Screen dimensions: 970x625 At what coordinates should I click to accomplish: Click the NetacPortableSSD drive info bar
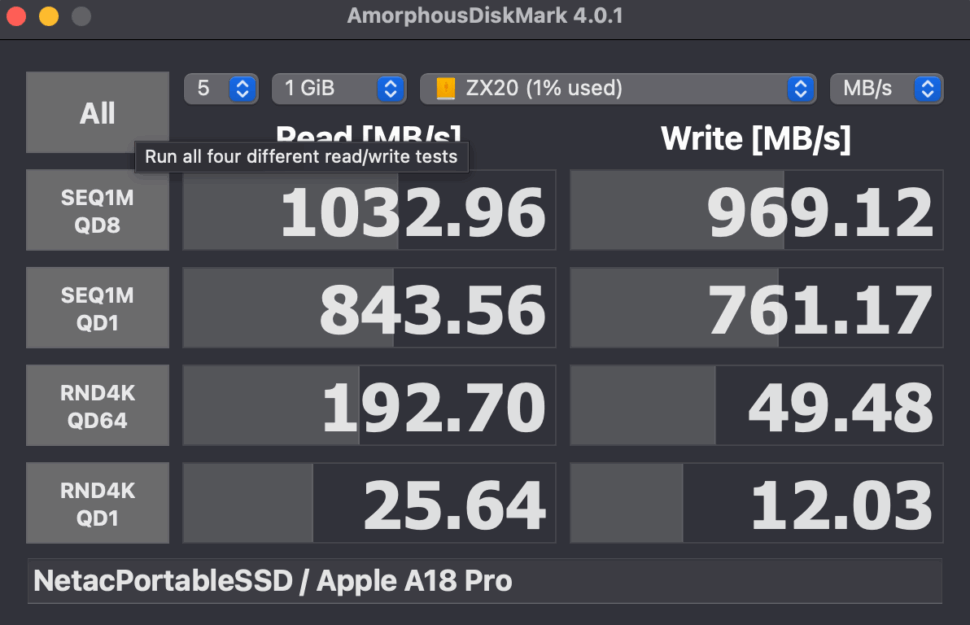485,580
